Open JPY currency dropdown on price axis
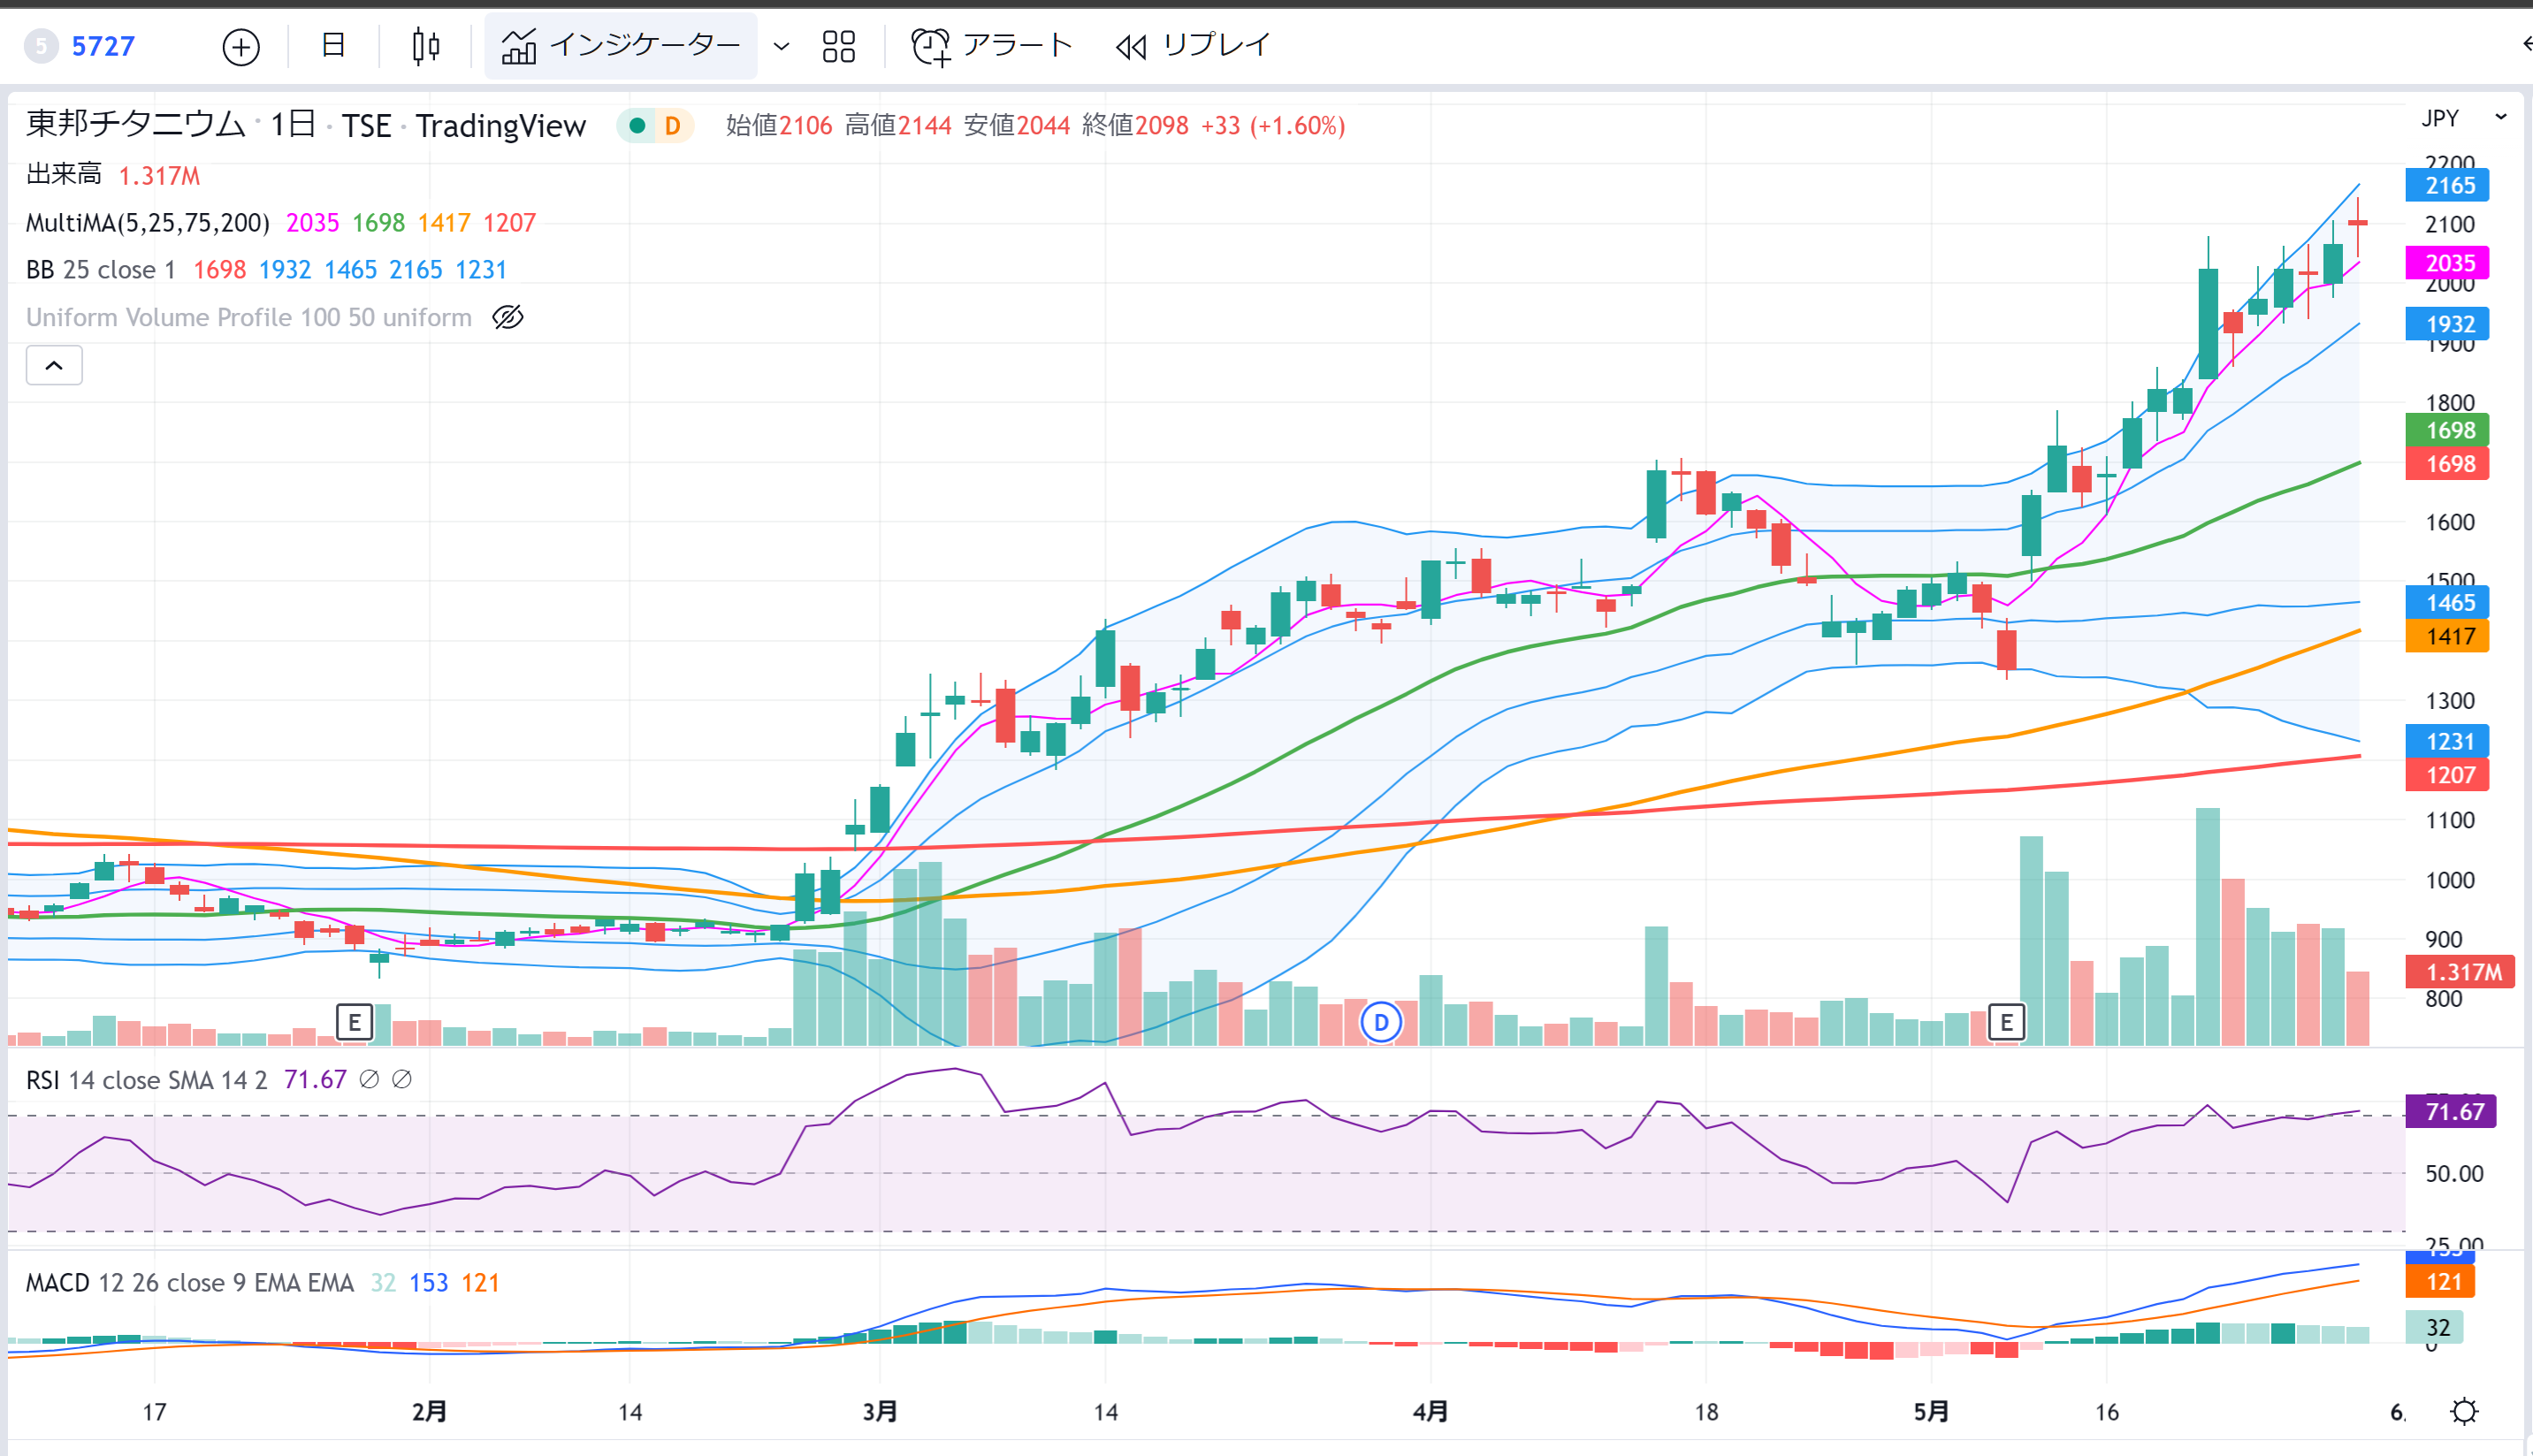This screenshot has height=1456, width=2533. tap(2463, 118)
